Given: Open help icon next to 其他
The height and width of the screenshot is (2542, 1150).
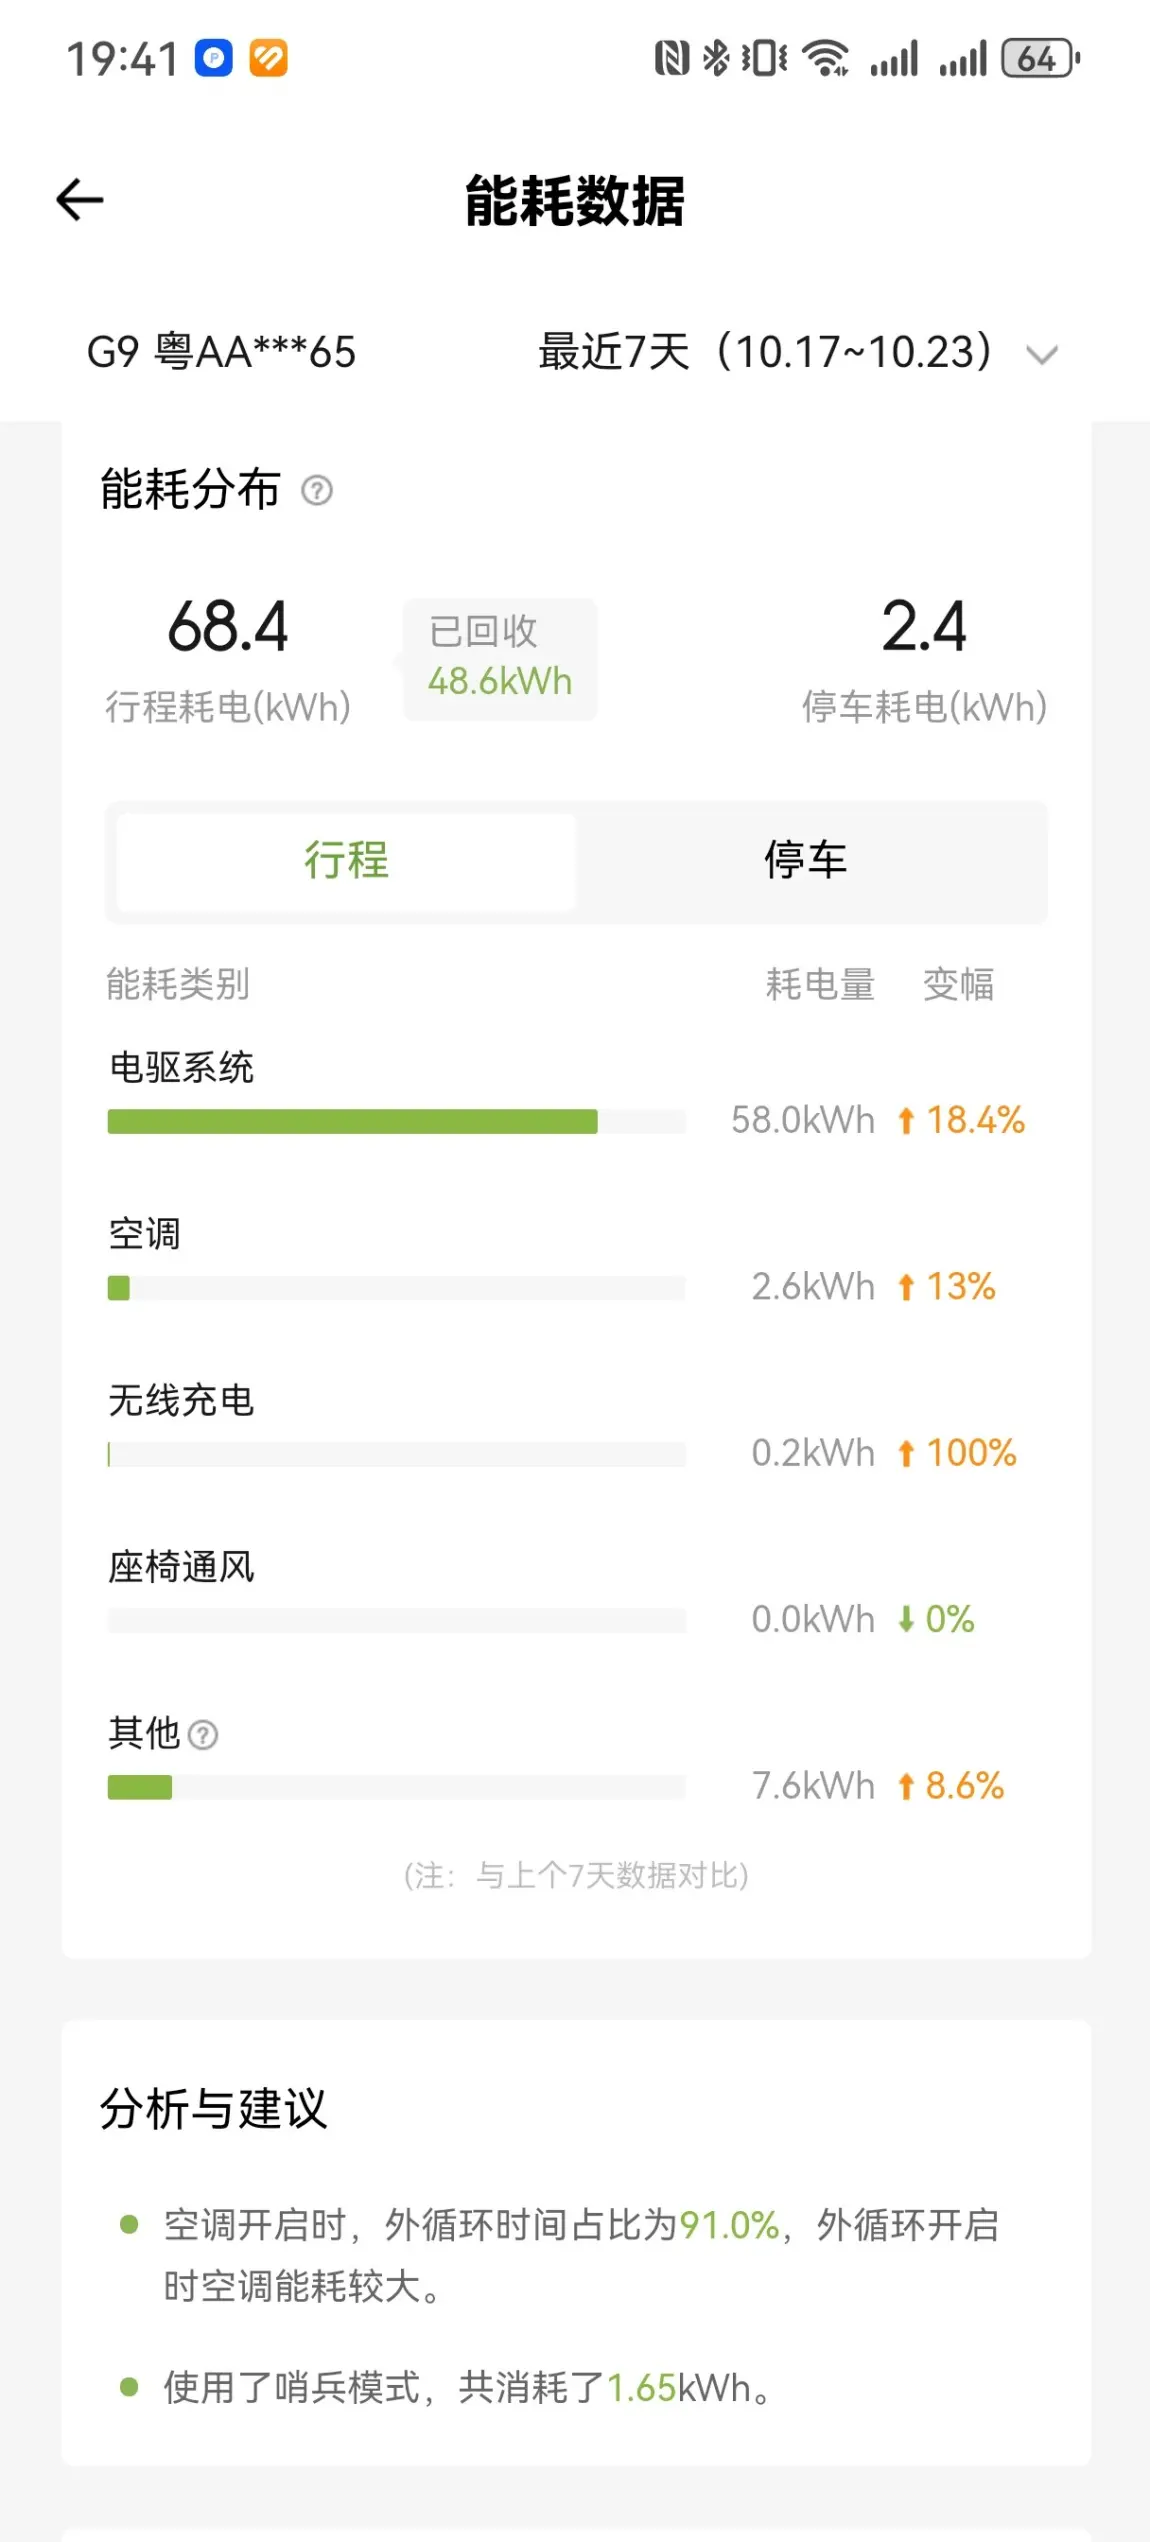Looking at the screenshot, I should click(x=203, y=1735).
